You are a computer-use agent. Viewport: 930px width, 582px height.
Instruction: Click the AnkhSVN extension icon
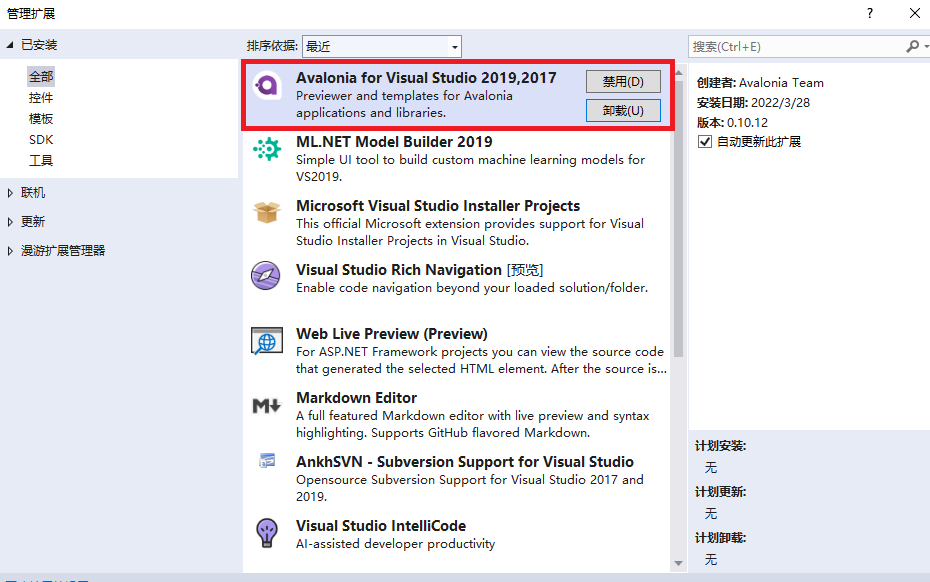[267, 460]
